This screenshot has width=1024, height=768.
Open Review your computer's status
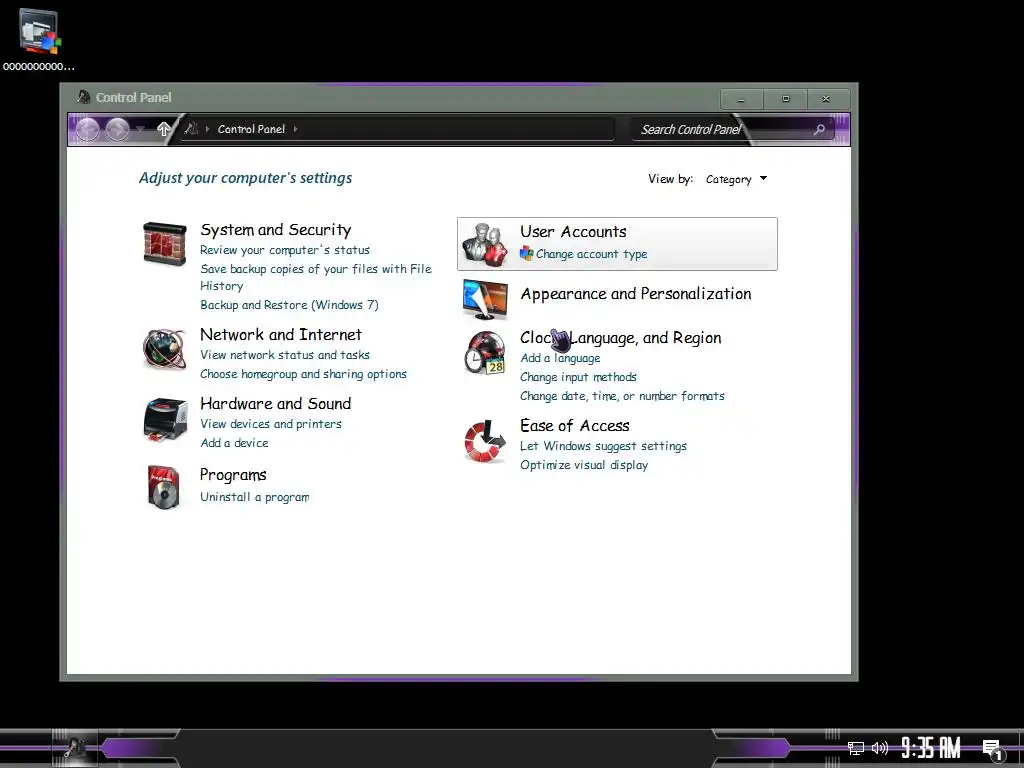click(x=285, y=250)
